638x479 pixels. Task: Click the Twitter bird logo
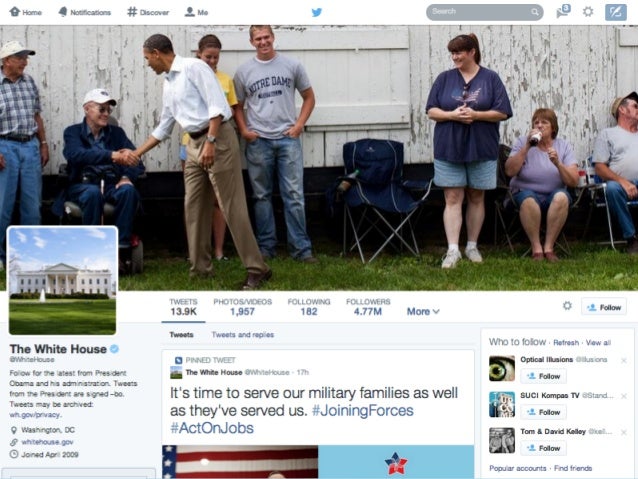[x=317, y=12]
